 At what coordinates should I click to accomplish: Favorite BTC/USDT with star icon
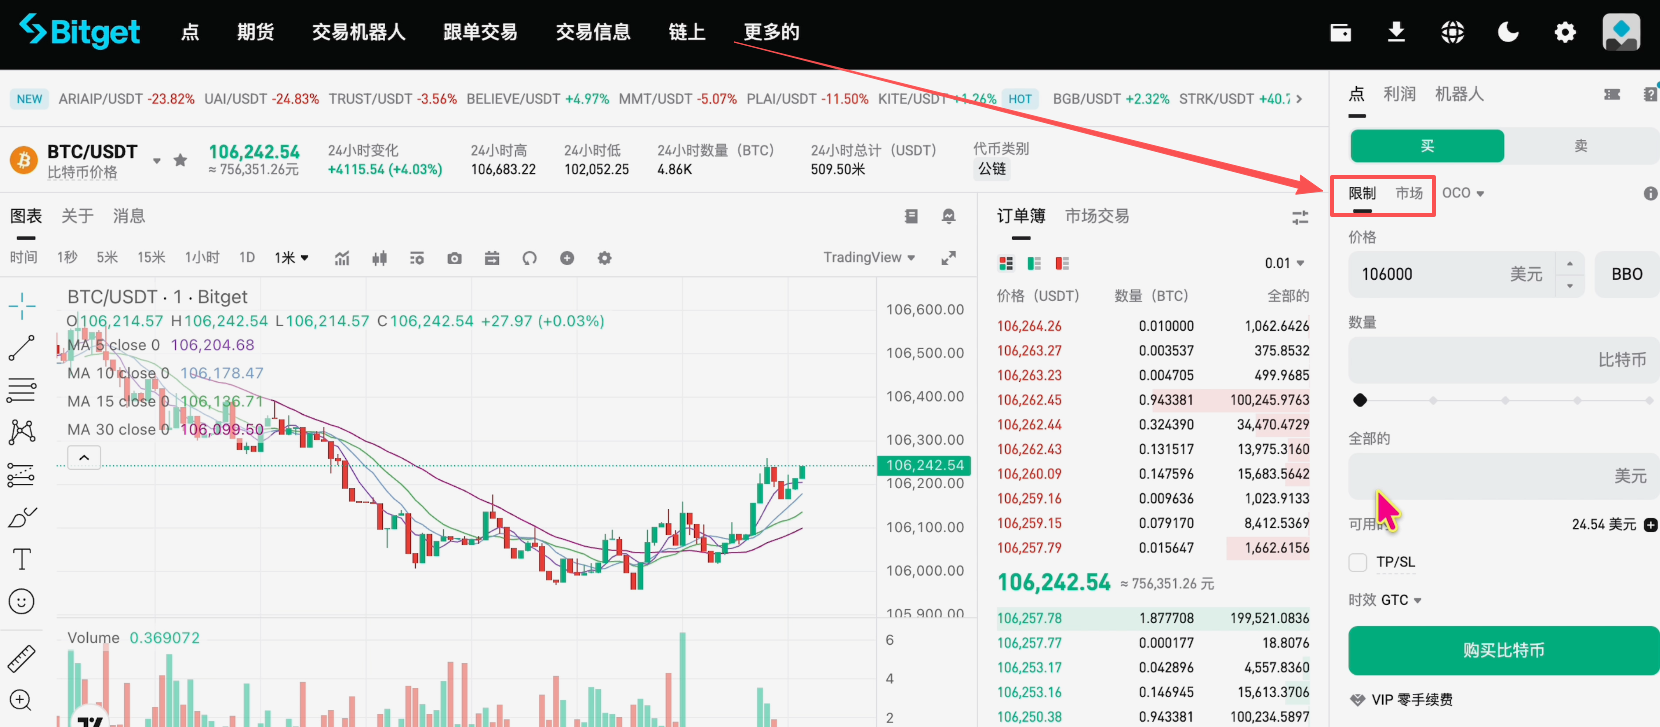(x=180, y=160)
